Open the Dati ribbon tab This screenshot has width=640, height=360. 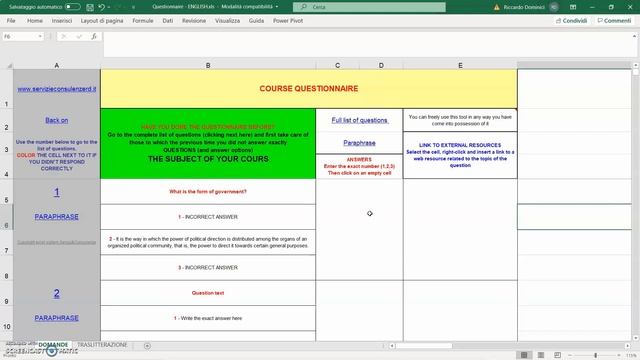[x=167, y=20]
